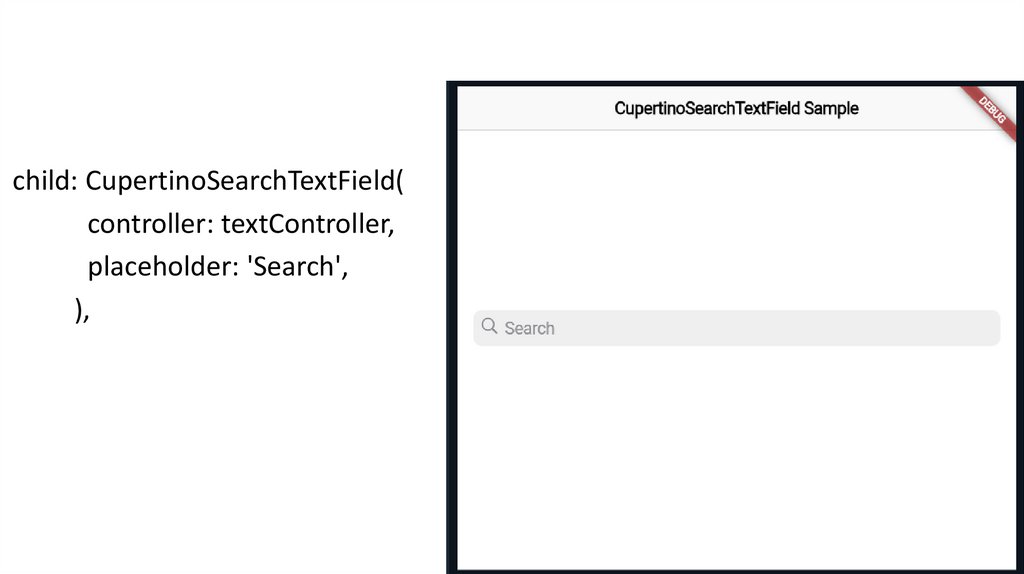Click the word Sample in the title
Image resolution: width=1024 pixels, height=574 pixels.
[831, 108]
